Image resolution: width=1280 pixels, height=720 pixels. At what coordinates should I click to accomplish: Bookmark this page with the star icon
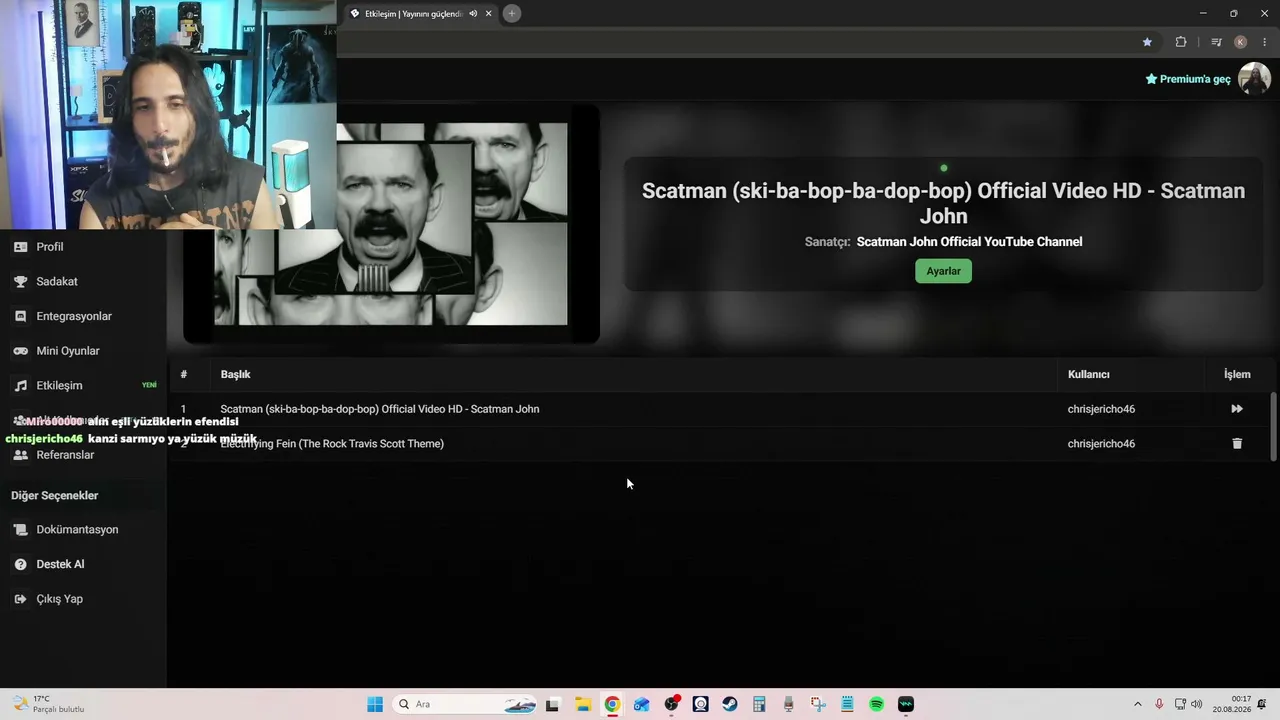tap(1147, 42)
